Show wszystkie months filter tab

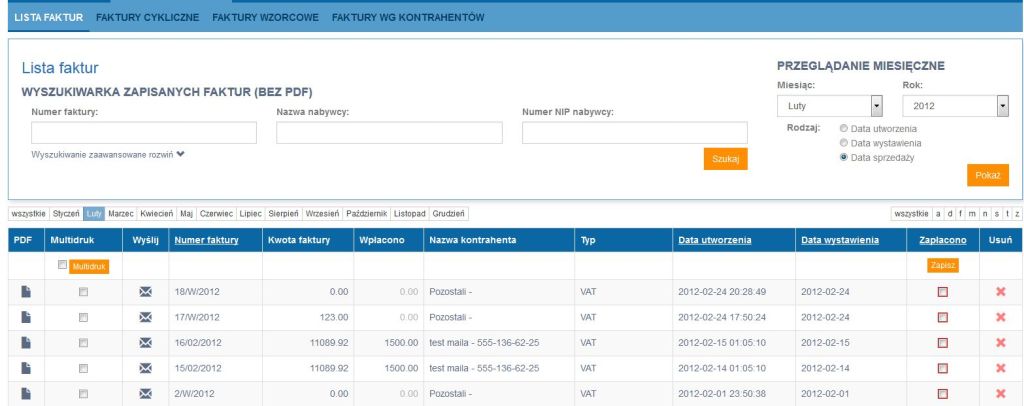click(x=29, y=213)
